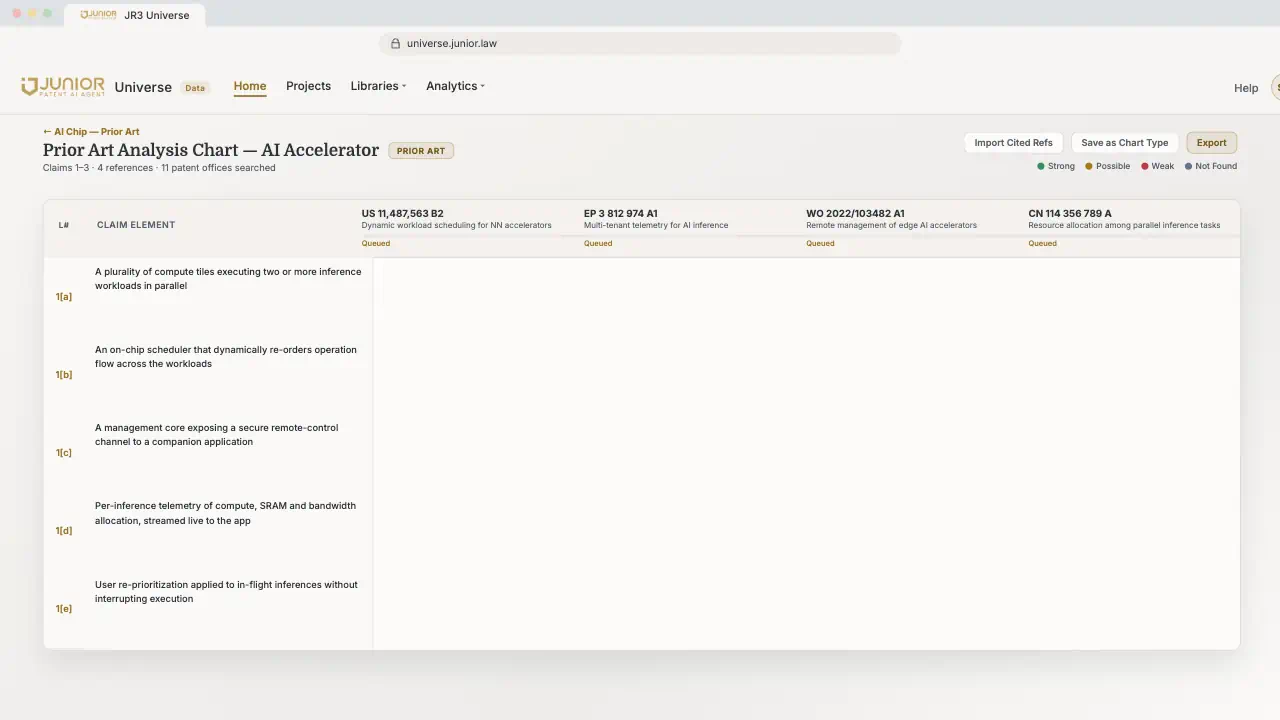
Task: Select the per-inference telemetry claim element text
Action: click(226, 513)
